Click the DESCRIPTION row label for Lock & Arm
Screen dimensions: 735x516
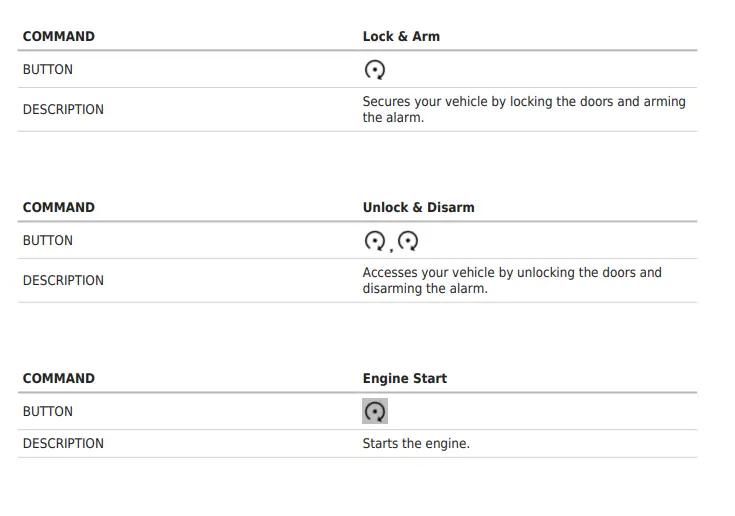(63, 110)
